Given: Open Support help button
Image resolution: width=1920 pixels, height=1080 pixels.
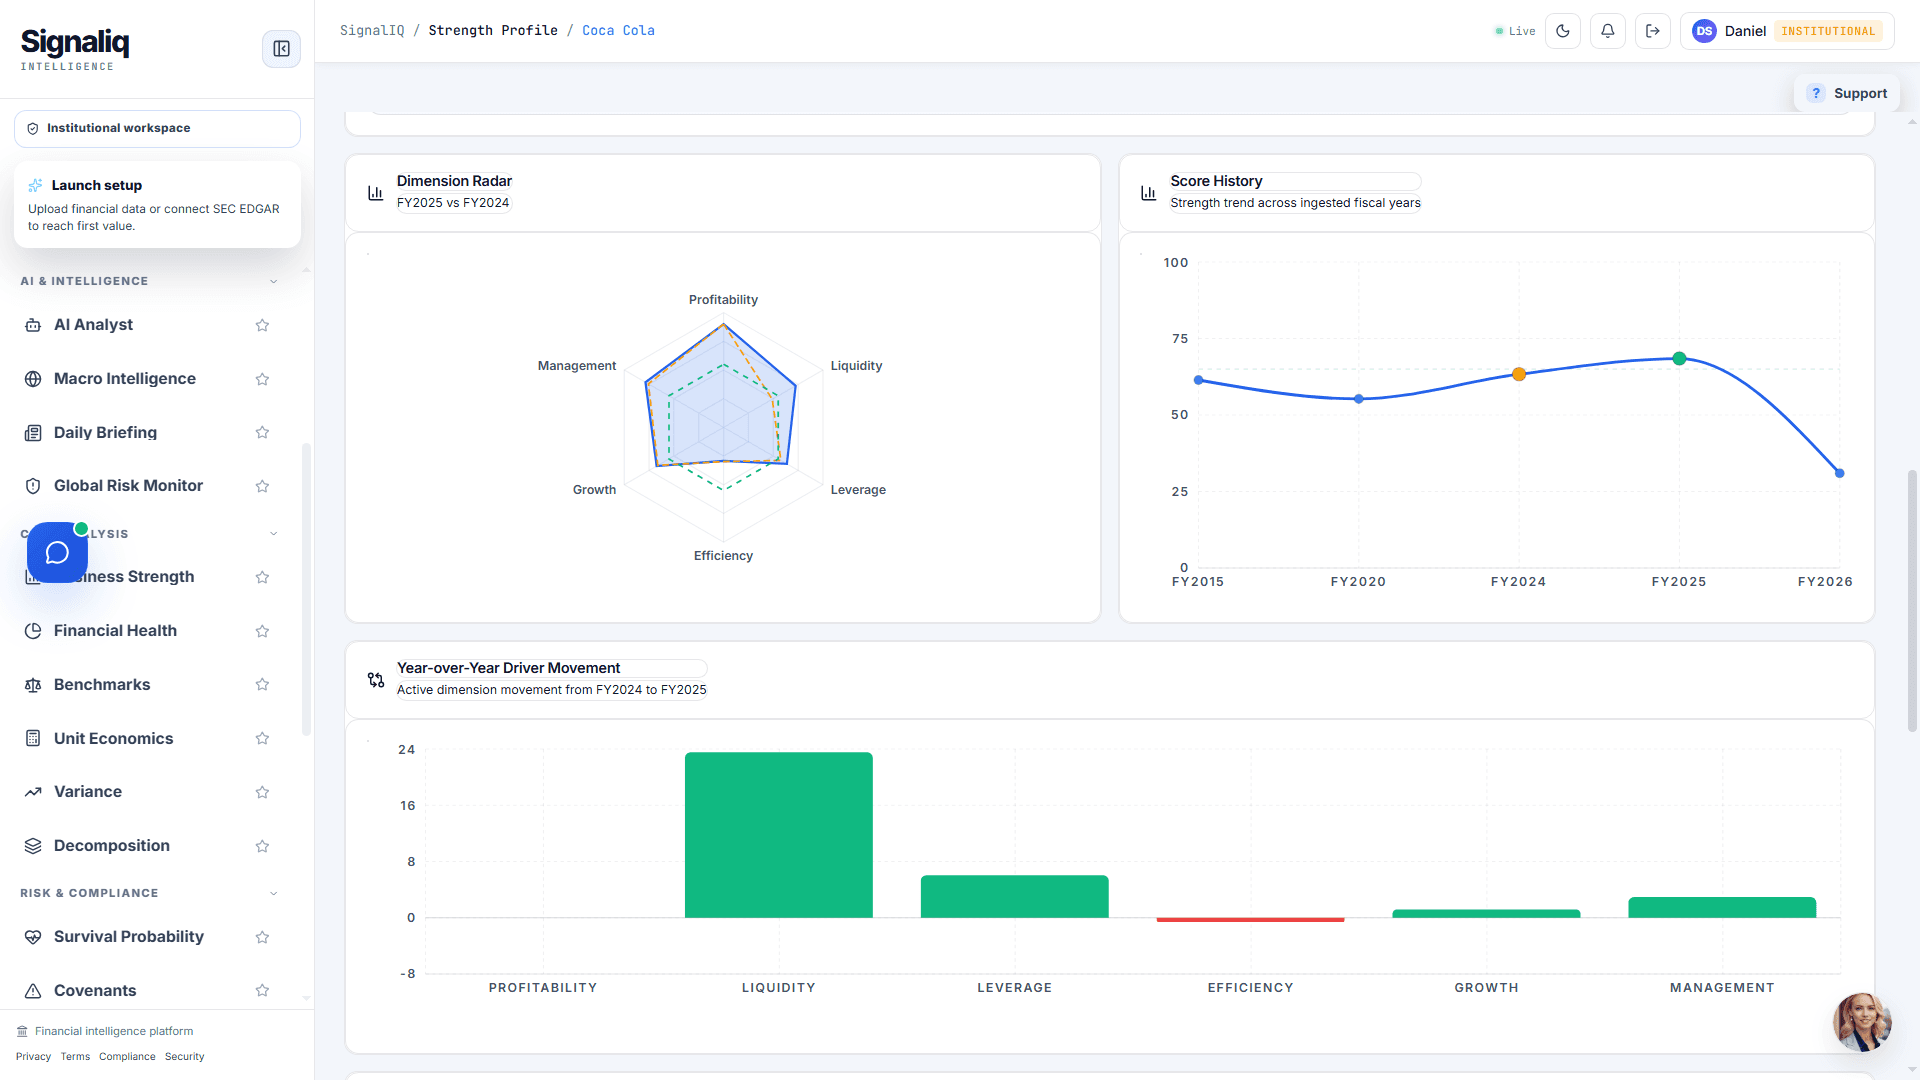Looking at the screenshot, I should tap(1847, 93).
